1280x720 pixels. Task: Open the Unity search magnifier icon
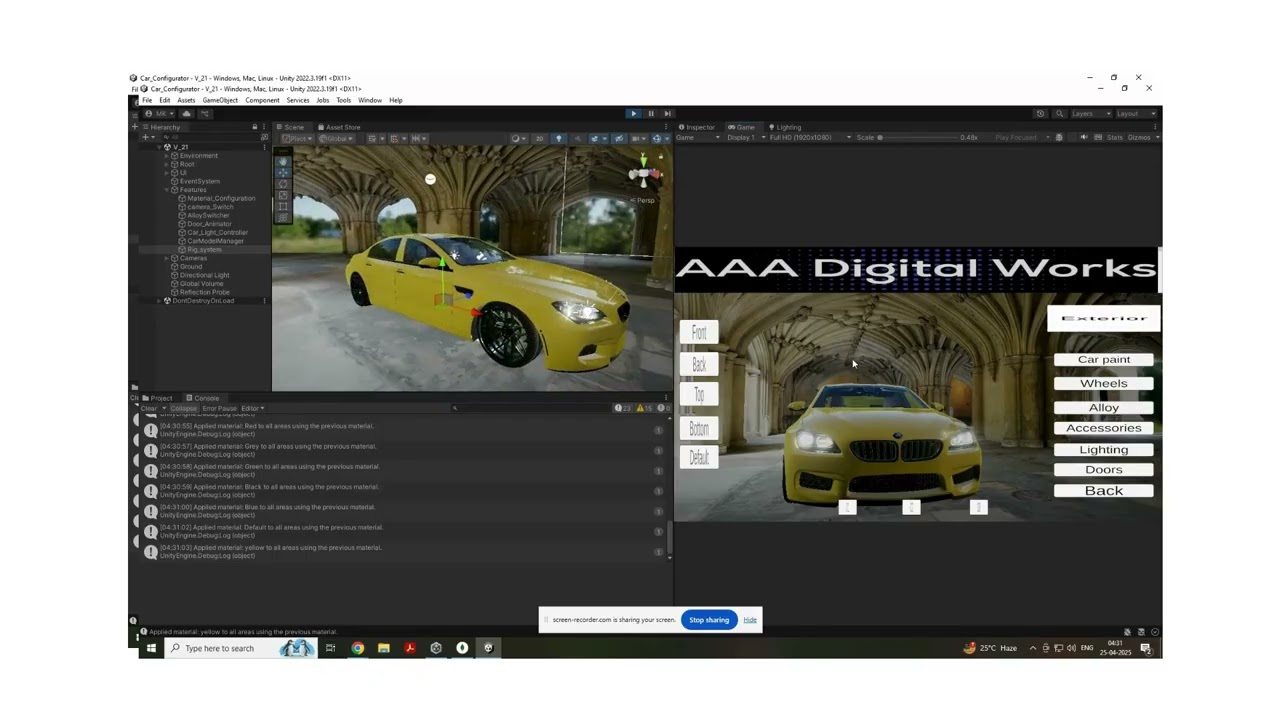point(1059,114)
